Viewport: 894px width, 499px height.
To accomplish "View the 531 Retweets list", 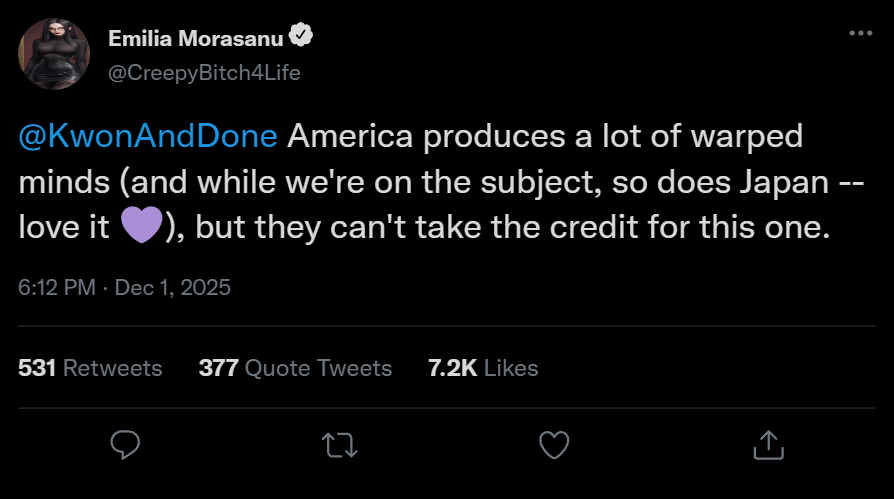I will pyautogui.click(x=90, y=368).
